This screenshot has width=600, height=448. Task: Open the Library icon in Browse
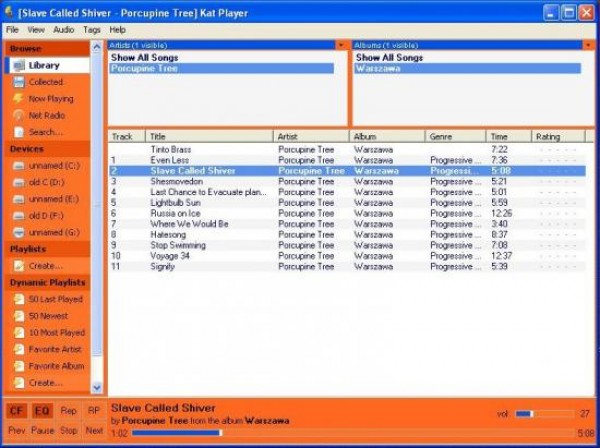coord(19,66)
